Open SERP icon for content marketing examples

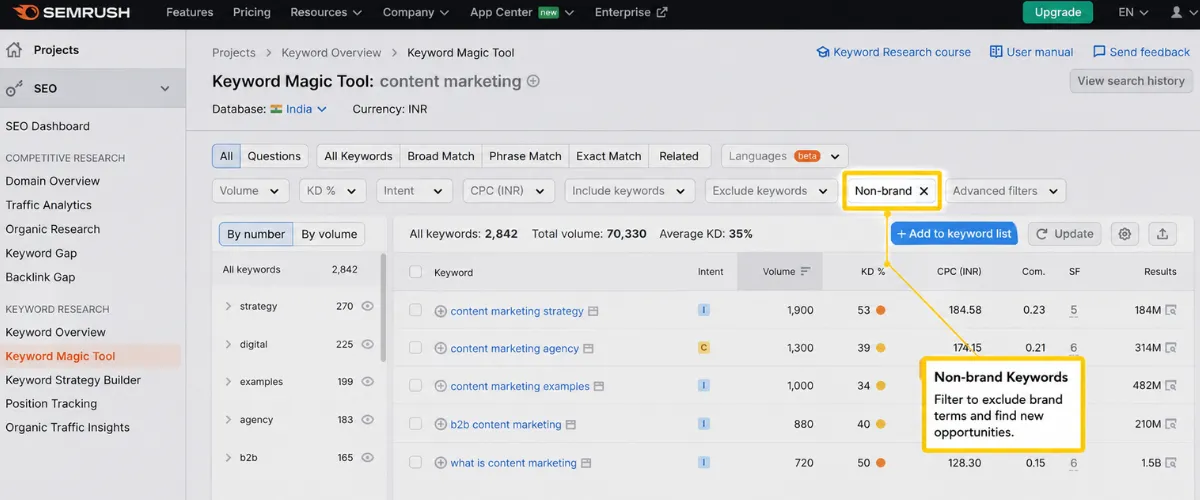click(599, 387)
